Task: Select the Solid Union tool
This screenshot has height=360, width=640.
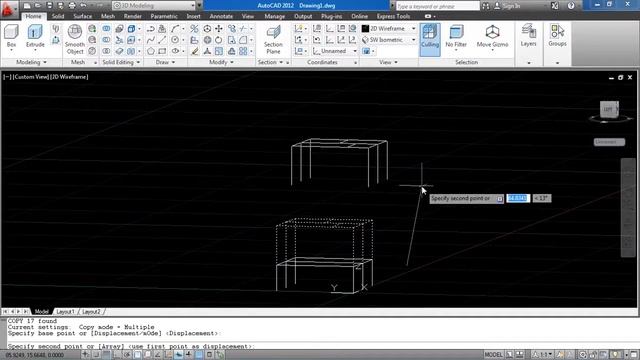Action: pos(106,29)
